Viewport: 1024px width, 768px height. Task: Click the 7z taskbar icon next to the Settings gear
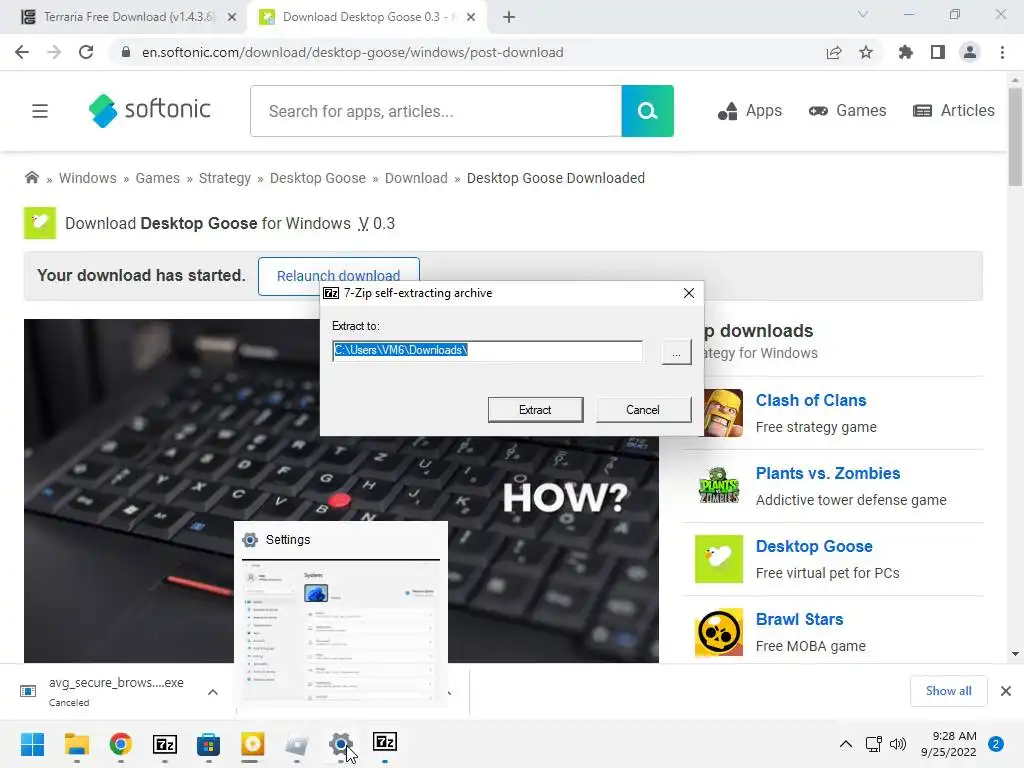tap(385, 743)
